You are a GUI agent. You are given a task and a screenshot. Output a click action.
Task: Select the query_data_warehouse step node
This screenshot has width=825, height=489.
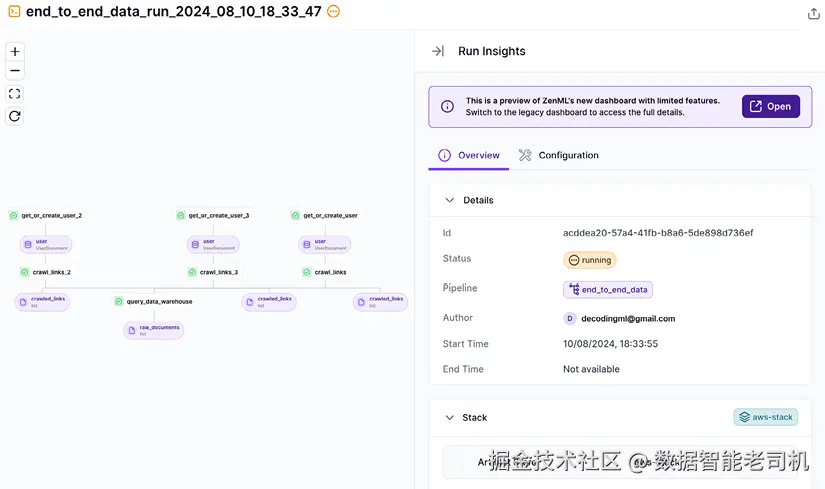coord(154,301)
